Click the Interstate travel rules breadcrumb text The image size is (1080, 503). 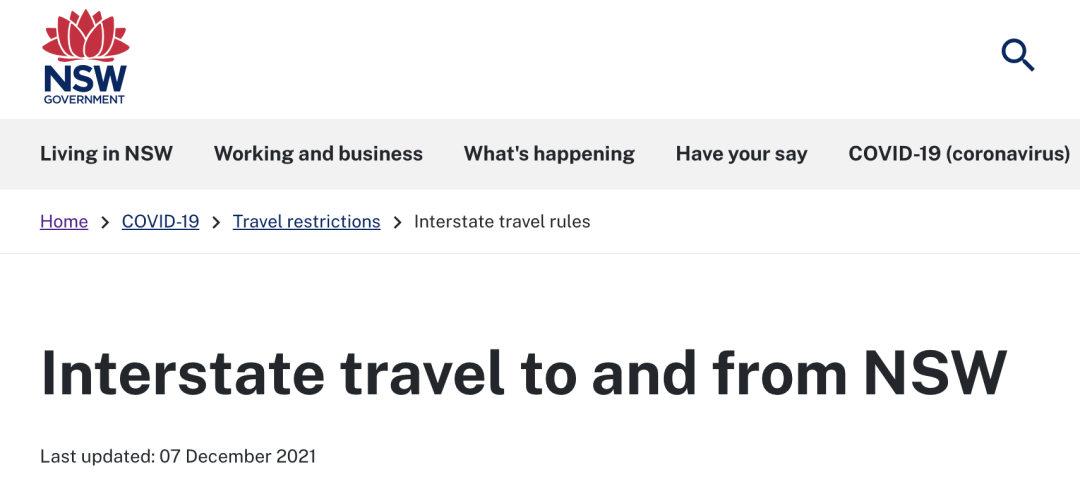[x=502, y=222]
